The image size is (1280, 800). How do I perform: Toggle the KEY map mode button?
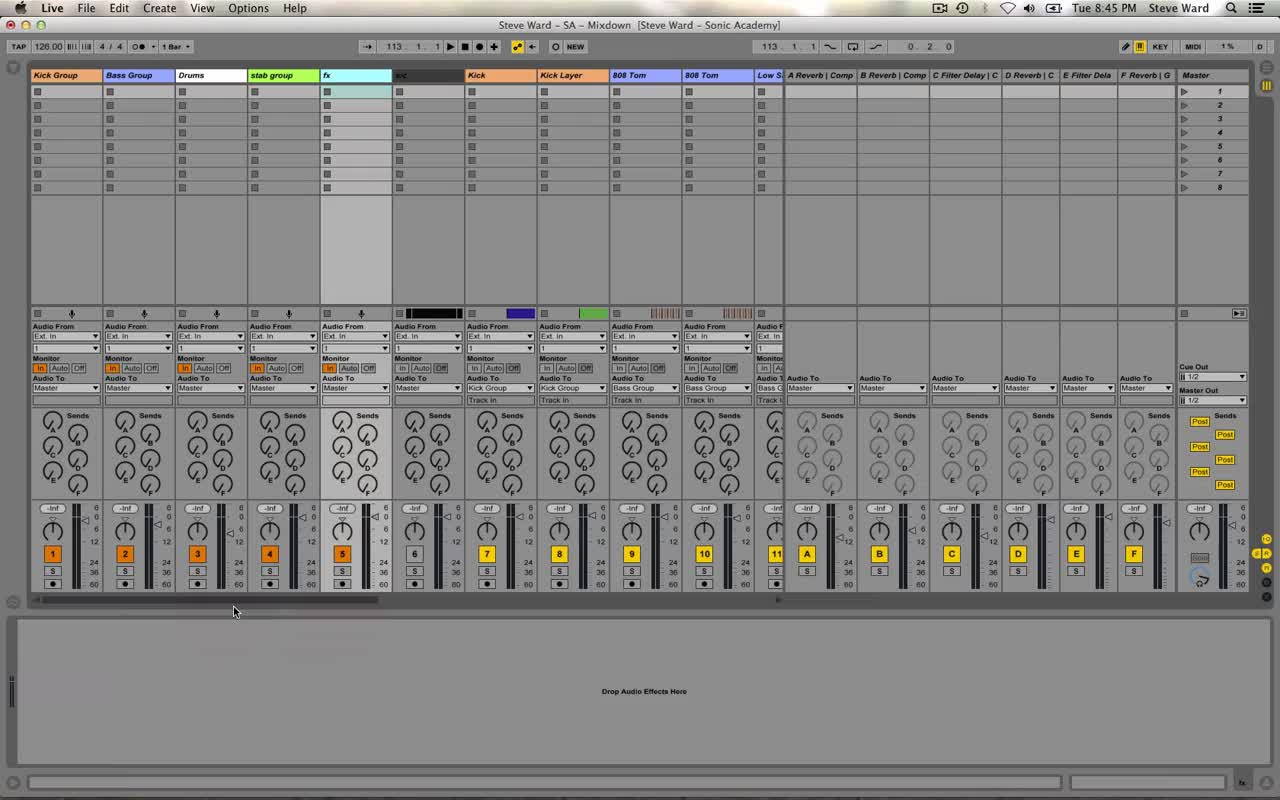(x=1159, y=47)
